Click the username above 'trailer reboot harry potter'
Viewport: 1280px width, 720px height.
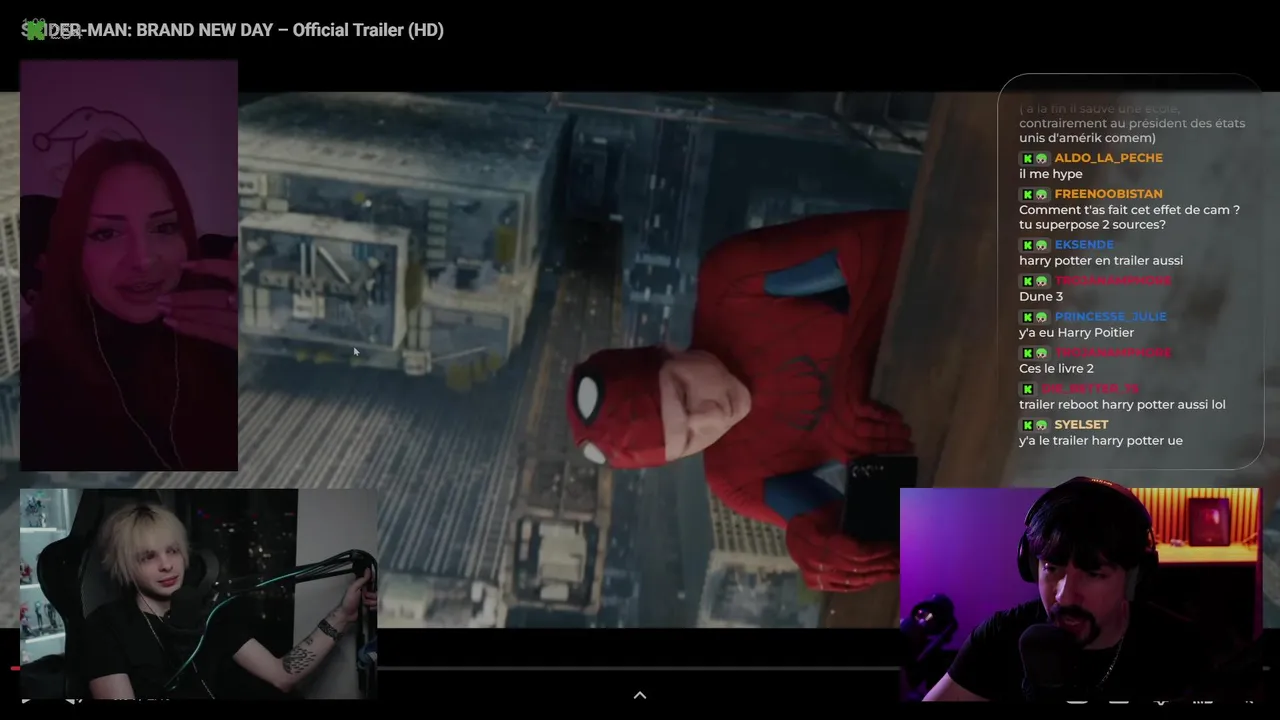[1090, 389]
